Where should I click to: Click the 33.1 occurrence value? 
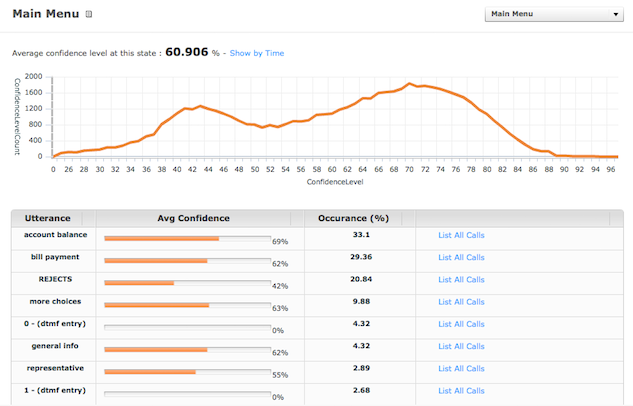[361, 235]
